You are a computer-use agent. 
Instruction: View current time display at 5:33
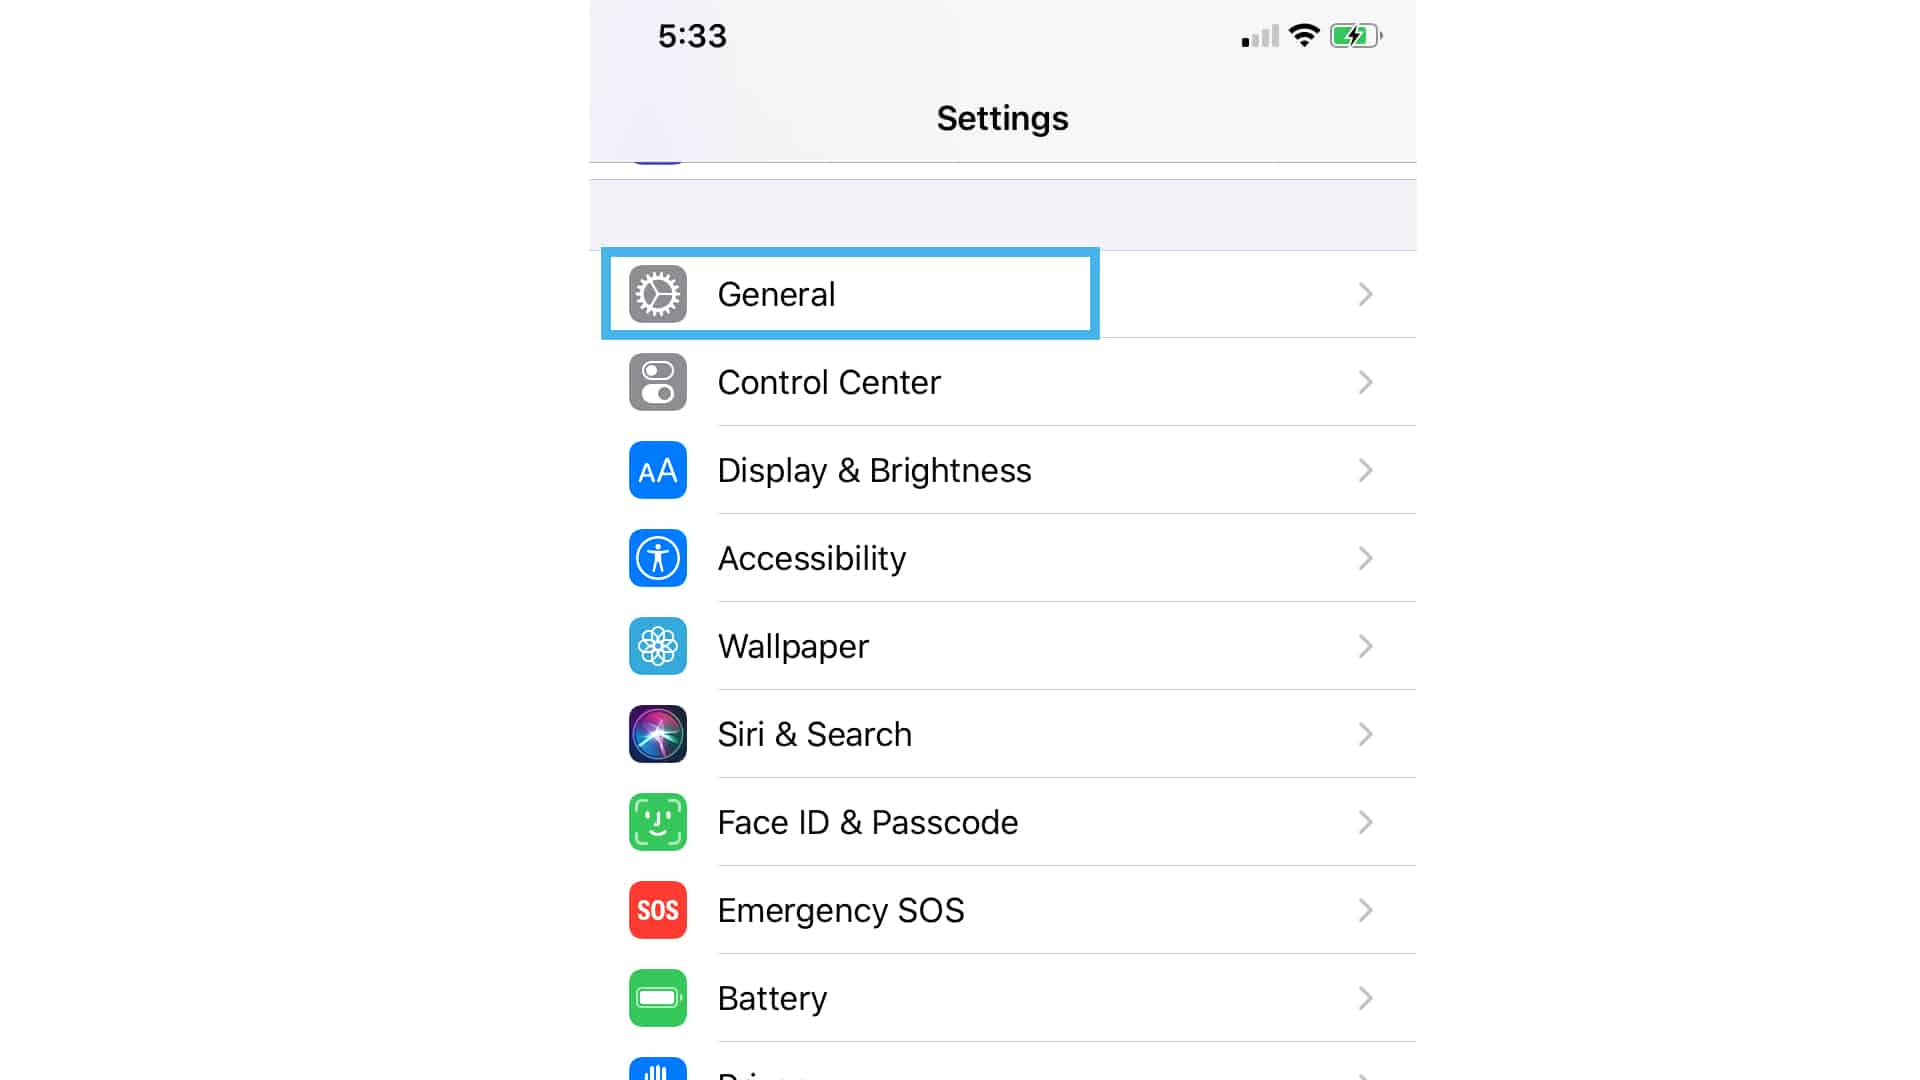tap(692, 37)
